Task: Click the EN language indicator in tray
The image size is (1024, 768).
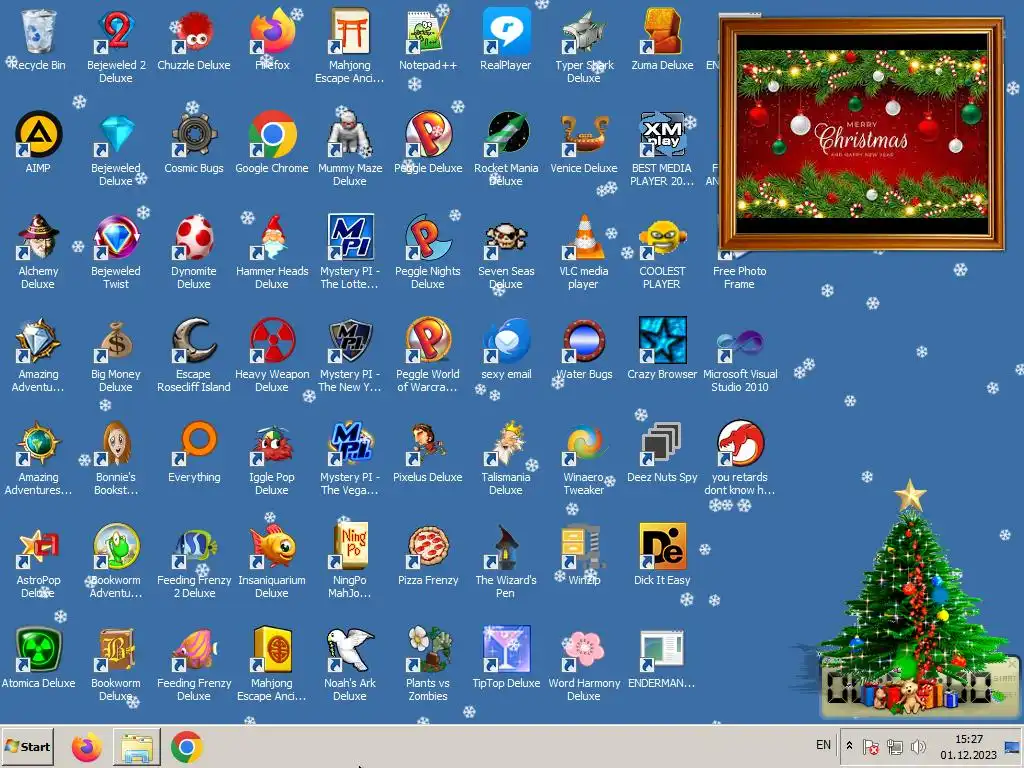Action: coord(824,745)
